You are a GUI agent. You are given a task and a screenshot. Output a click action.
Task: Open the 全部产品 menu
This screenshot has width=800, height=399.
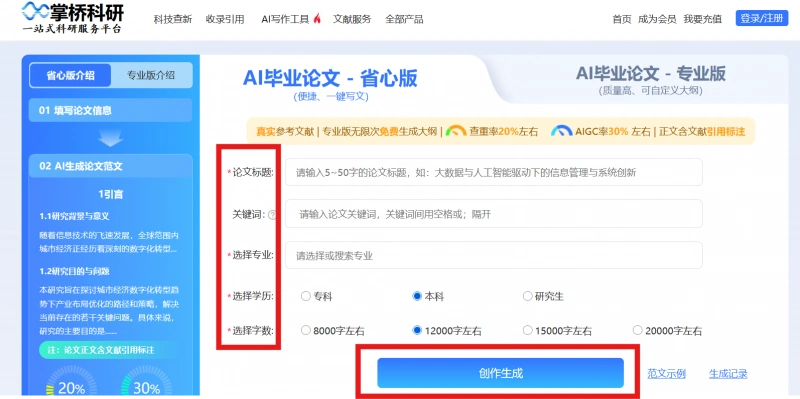[404, 19]
